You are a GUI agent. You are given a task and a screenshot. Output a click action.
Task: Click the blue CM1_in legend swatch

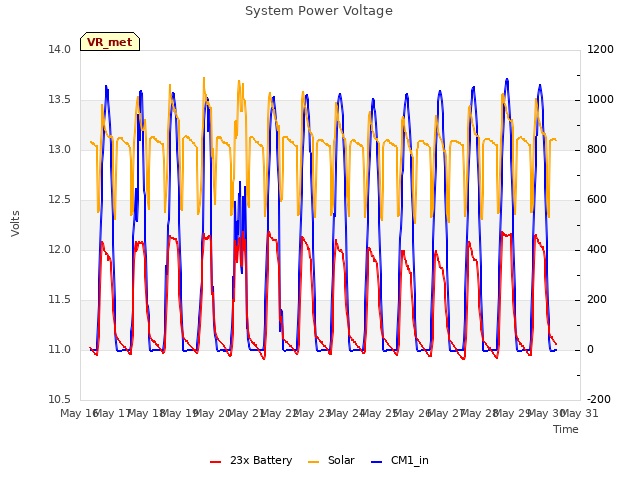click(376, 462)
